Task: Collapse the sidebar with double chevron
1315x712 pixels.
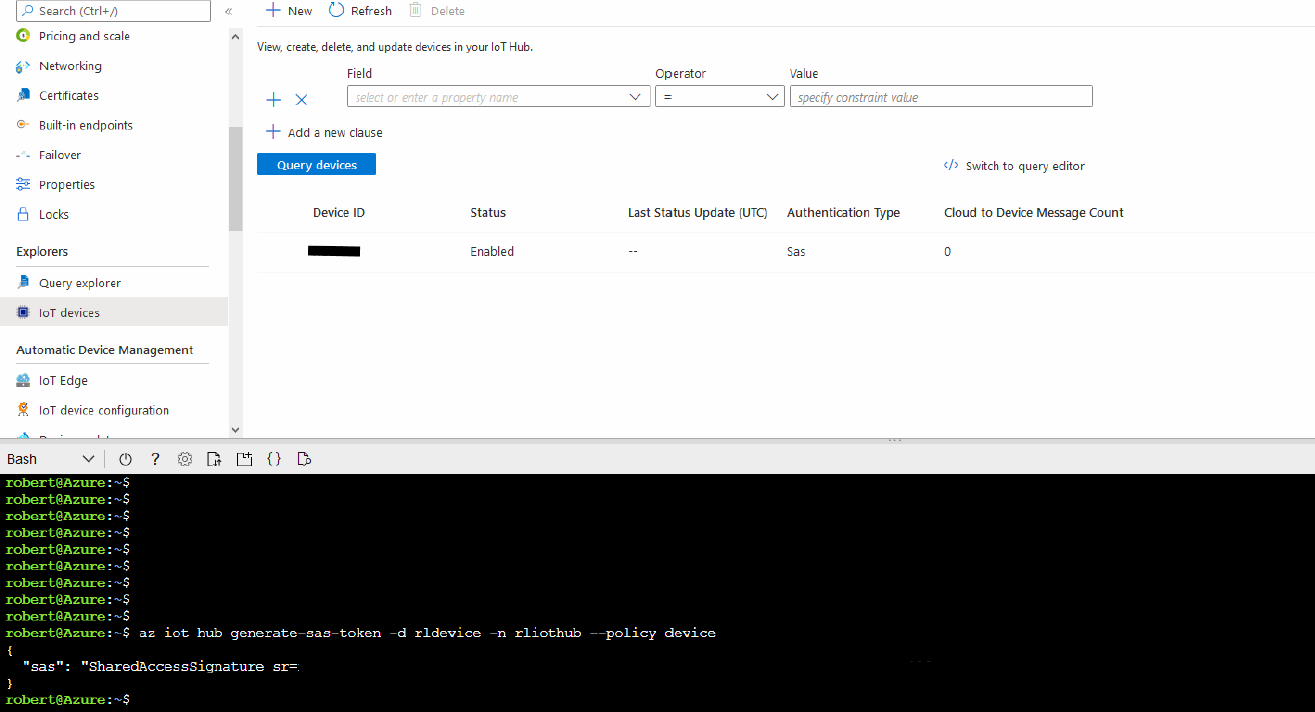Action: click(x=228, y=11)
